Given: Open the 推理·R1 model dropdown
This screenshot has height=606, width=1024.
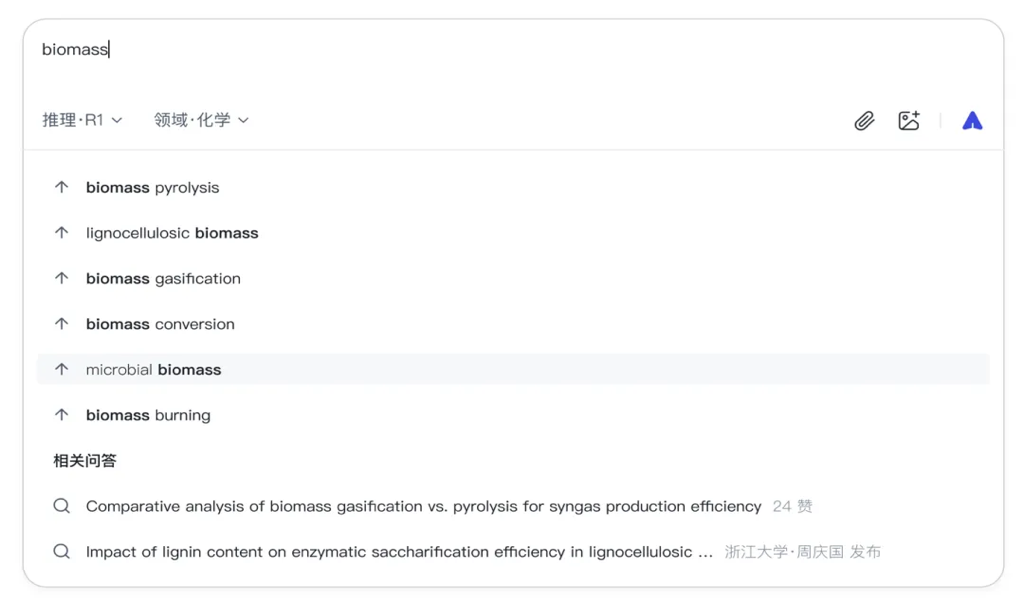Looking at the screenshot, I should click(x=82, y=120).
